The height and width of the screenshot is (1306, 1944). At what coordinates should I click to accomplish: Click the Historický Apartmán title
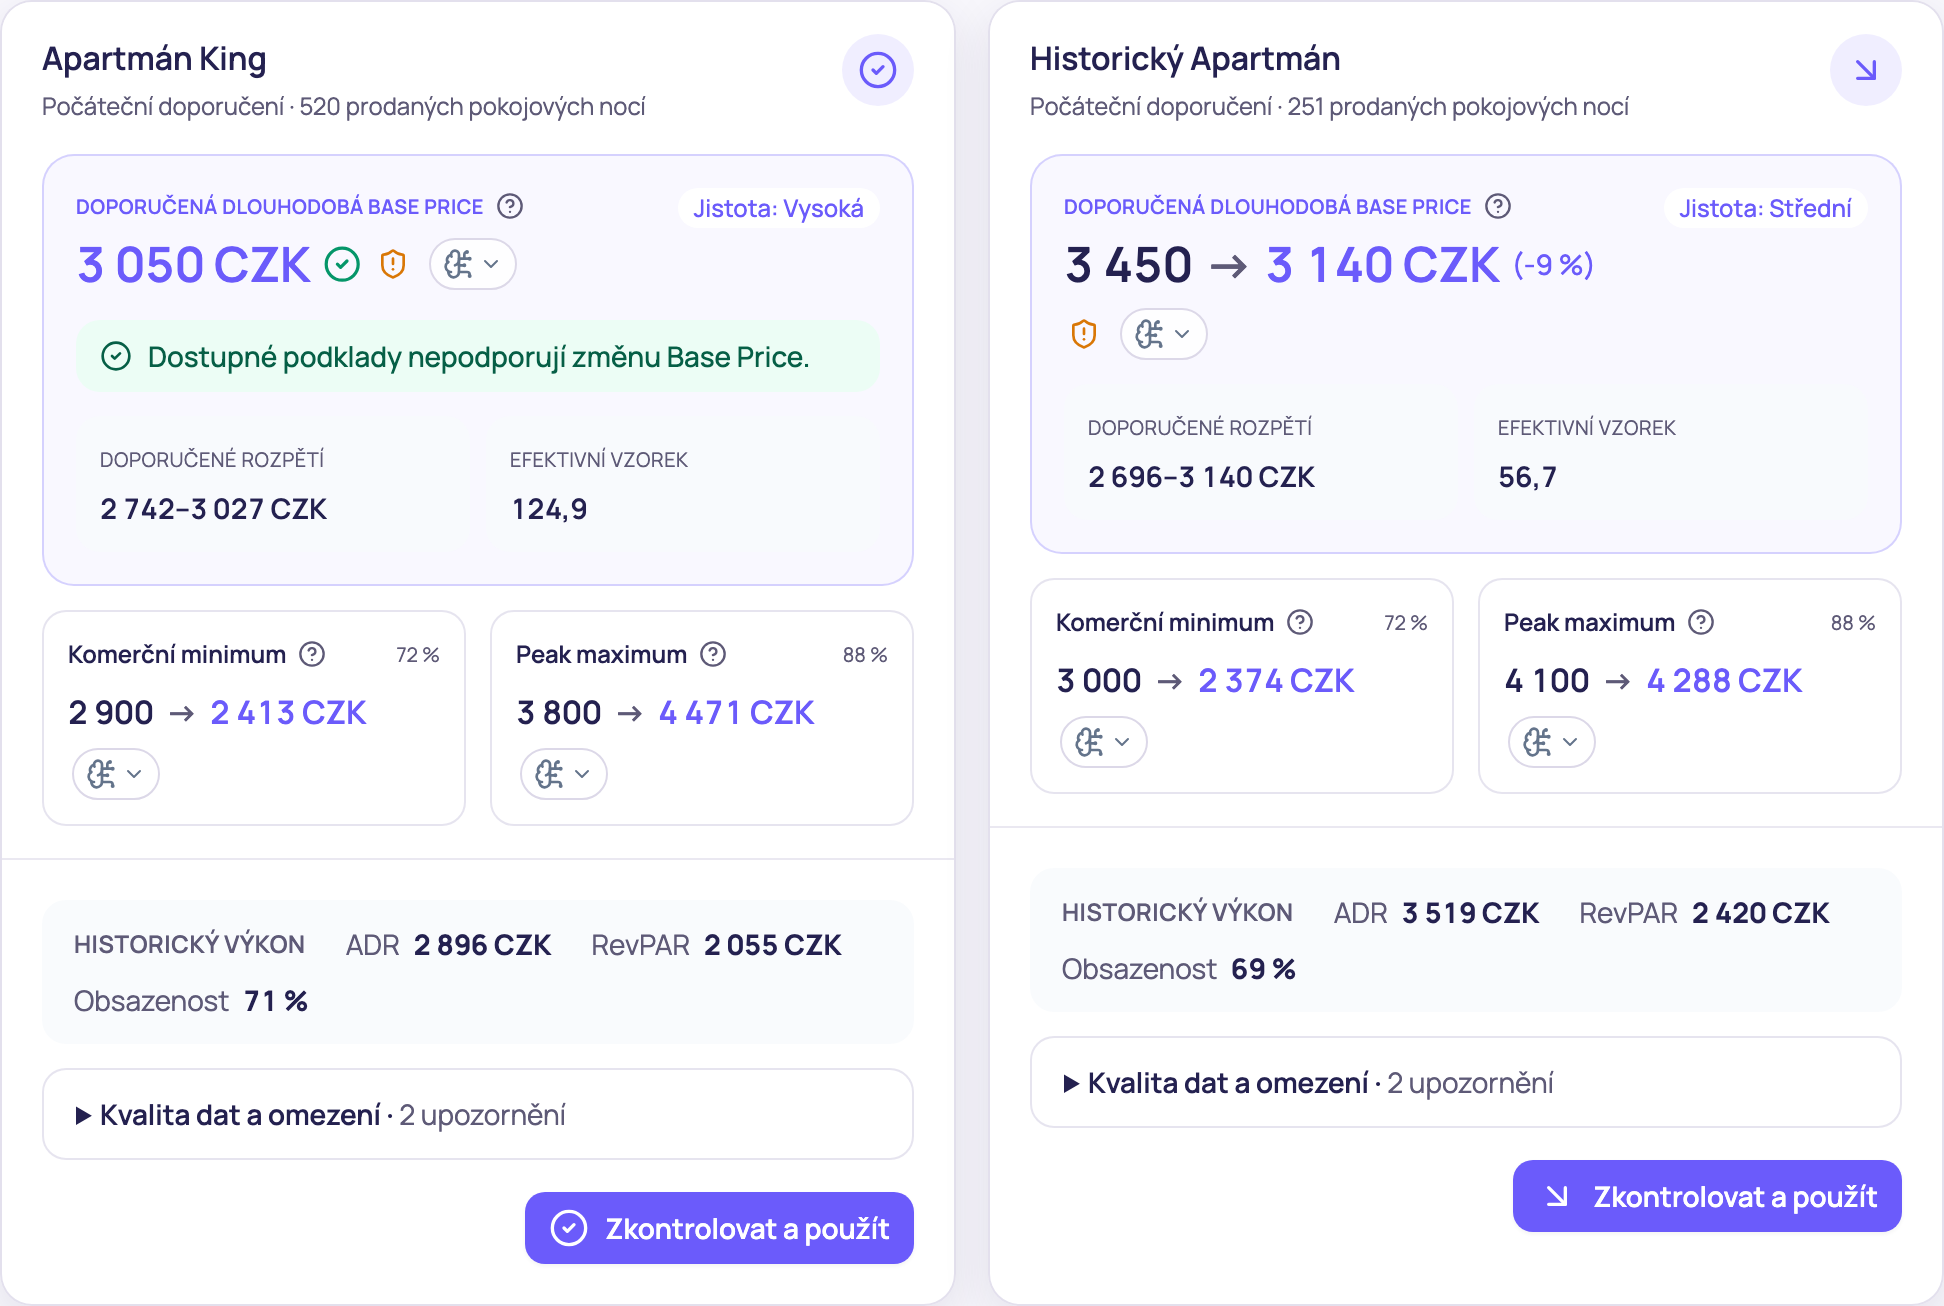pos(1185,59)
